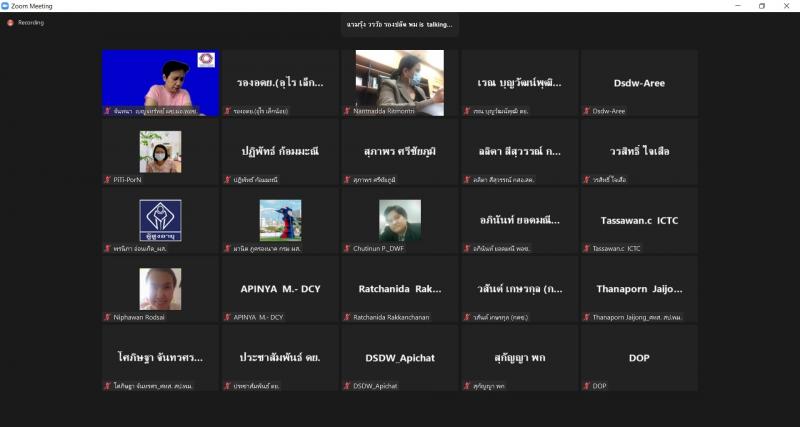Screen dimensions: 800x427
Task: Click muted mic icon beside วสันต์ เกษากุล label
Action: pyautogui.click(x=467, y=317)
